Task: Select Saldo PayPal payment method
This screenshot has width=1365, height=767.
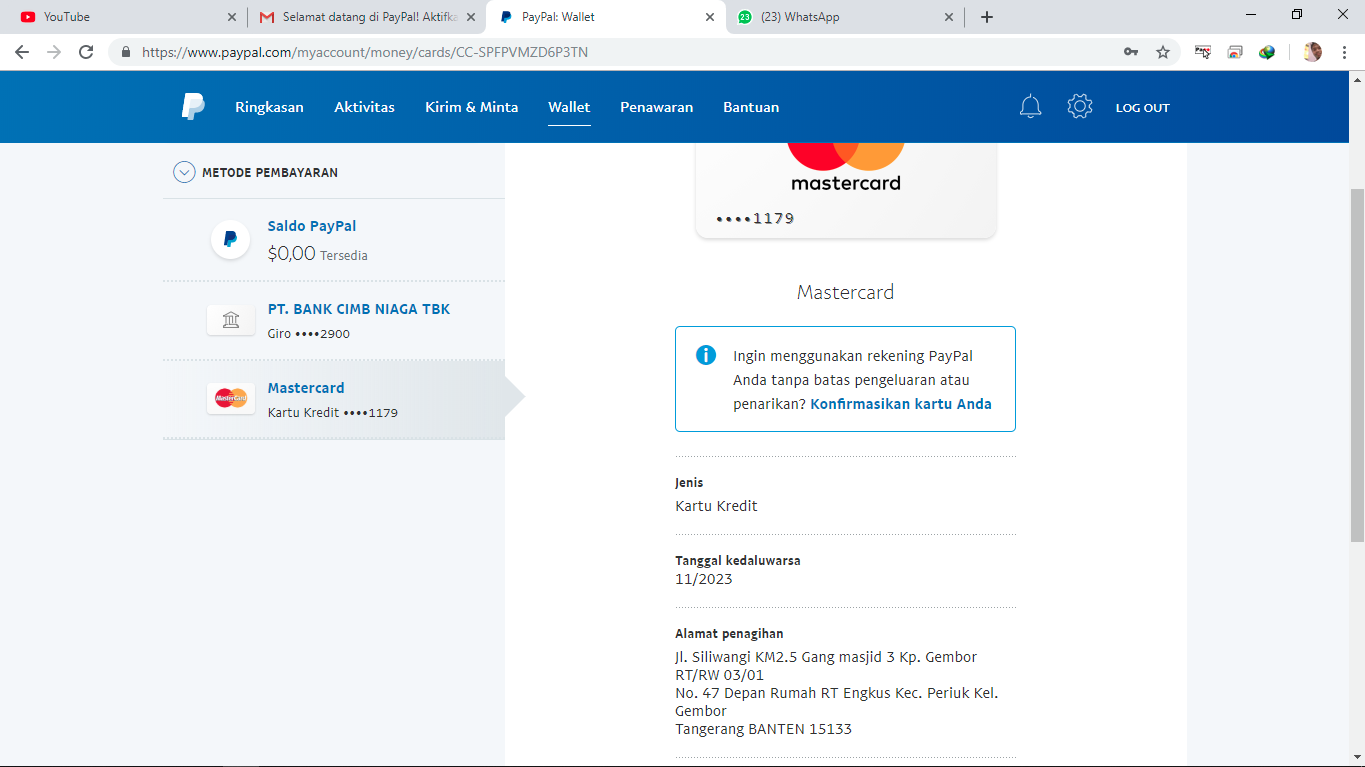Action: (334, 240)
